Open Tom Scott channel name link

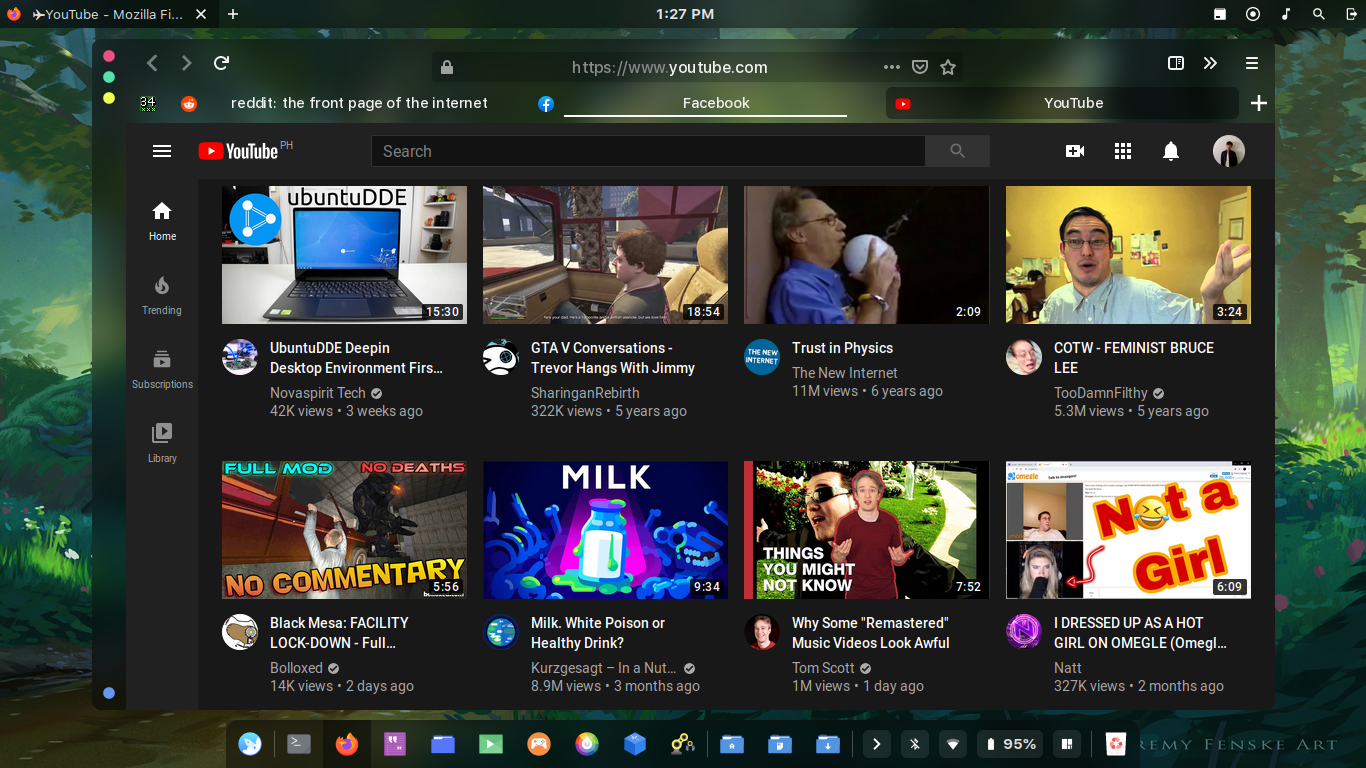(x=823, y=668)
